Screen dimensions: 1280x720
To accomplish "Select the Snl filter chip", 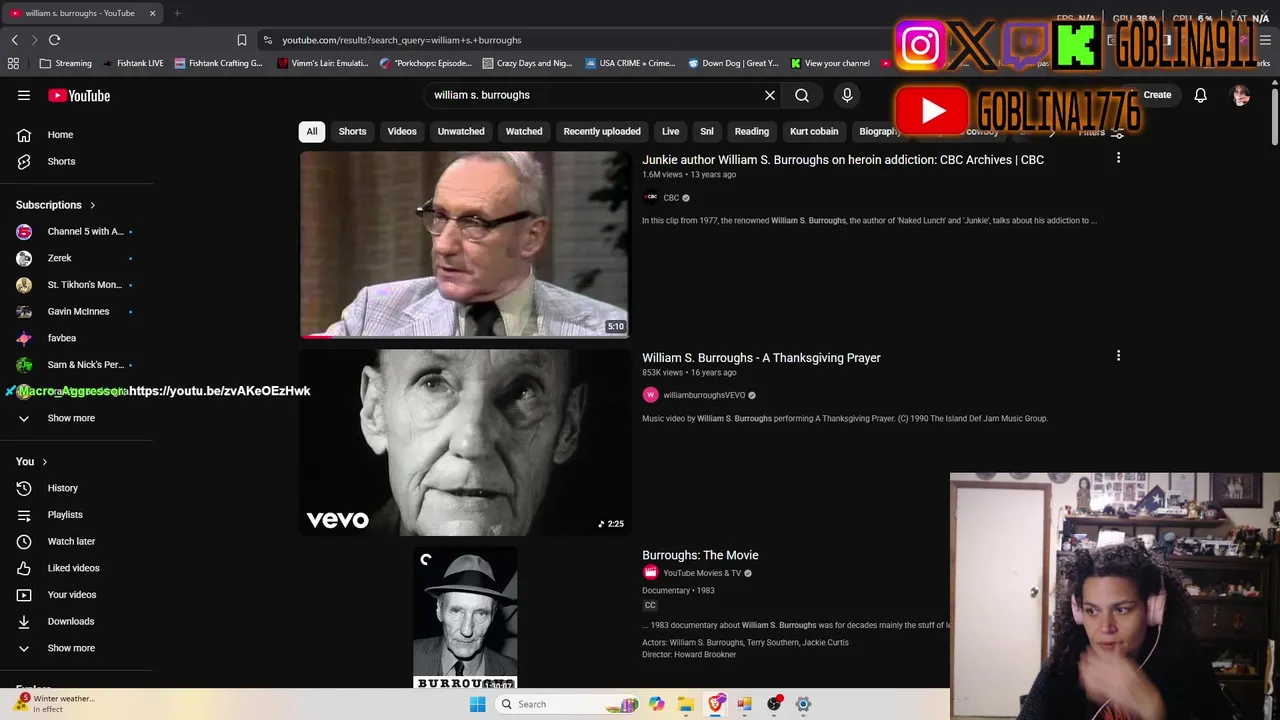I will 707,131.
